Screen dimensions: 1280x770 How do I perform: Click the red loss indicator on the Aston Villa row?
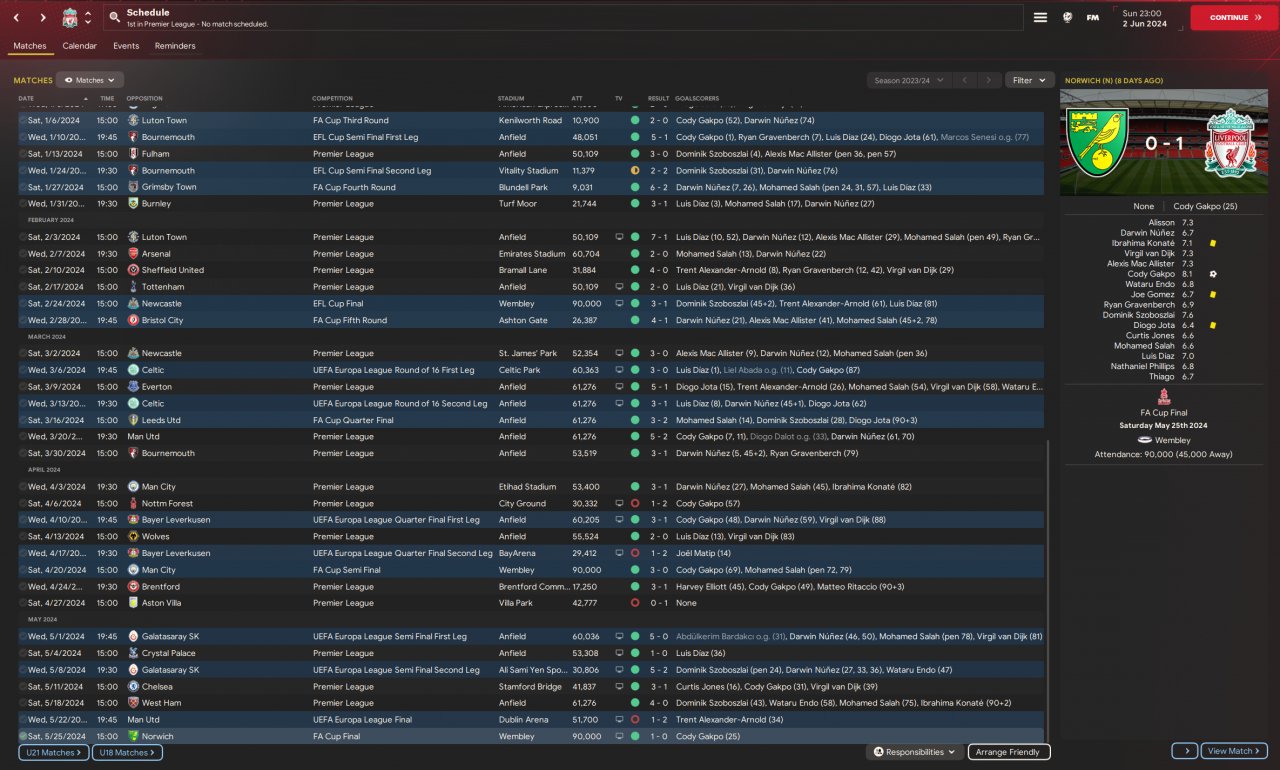point(635,603)
